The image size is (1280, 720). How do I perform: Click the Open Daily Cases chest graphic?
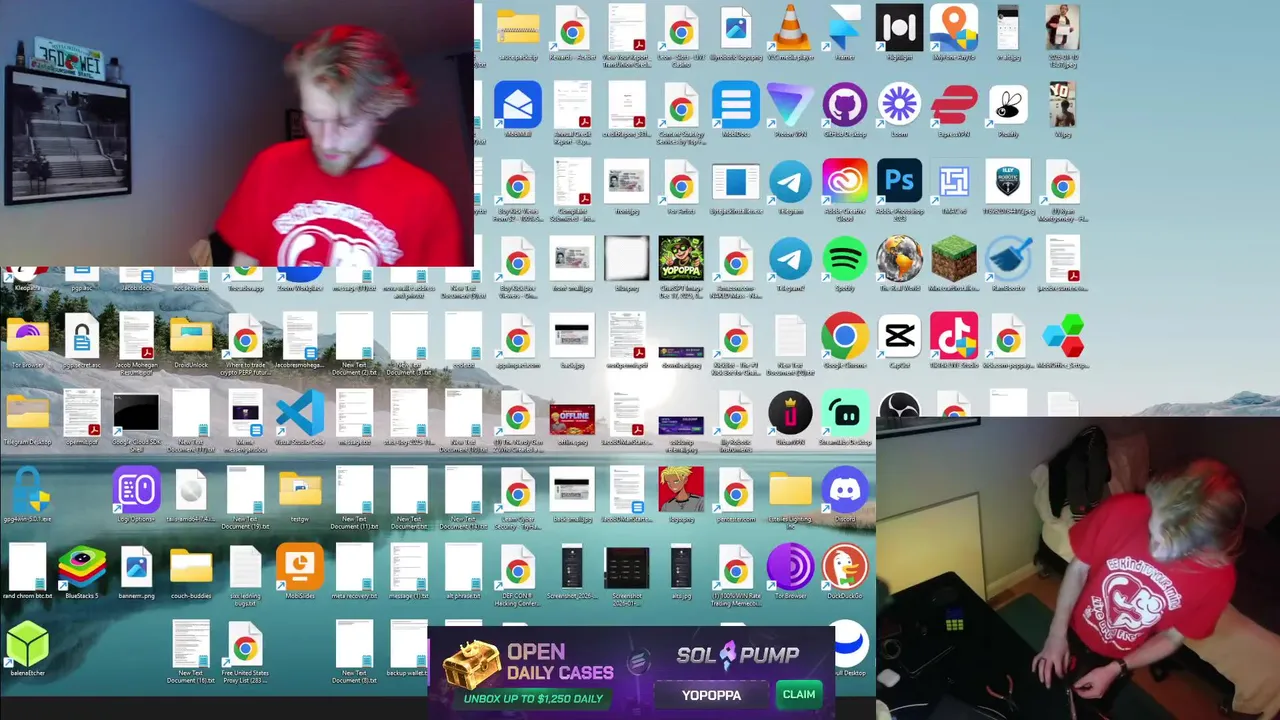coord(471,664)
